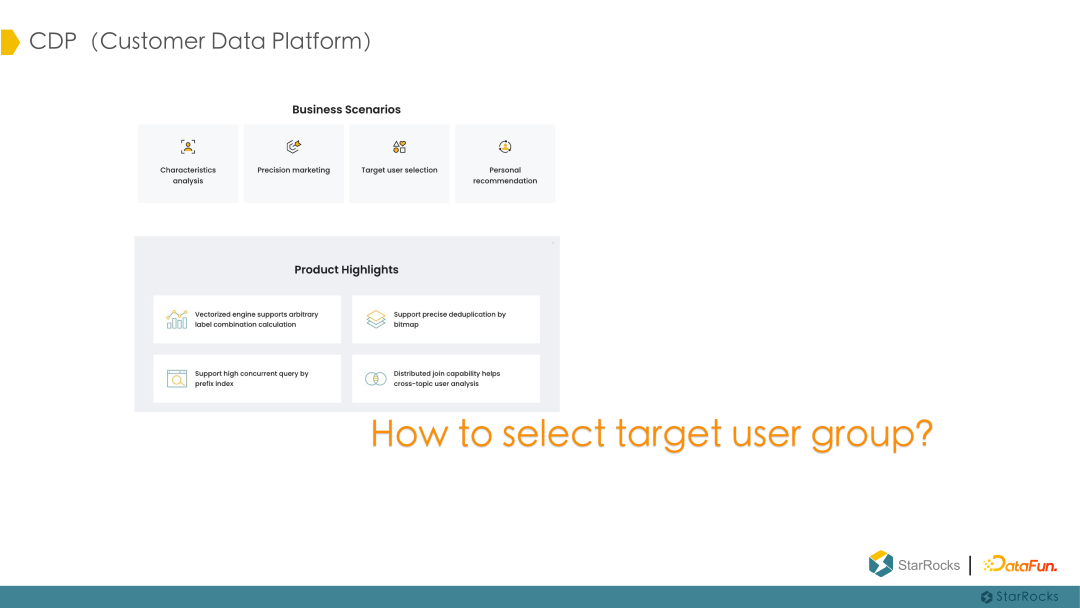
Task: Open the distributed join capability card
Action: coord(446,379)
